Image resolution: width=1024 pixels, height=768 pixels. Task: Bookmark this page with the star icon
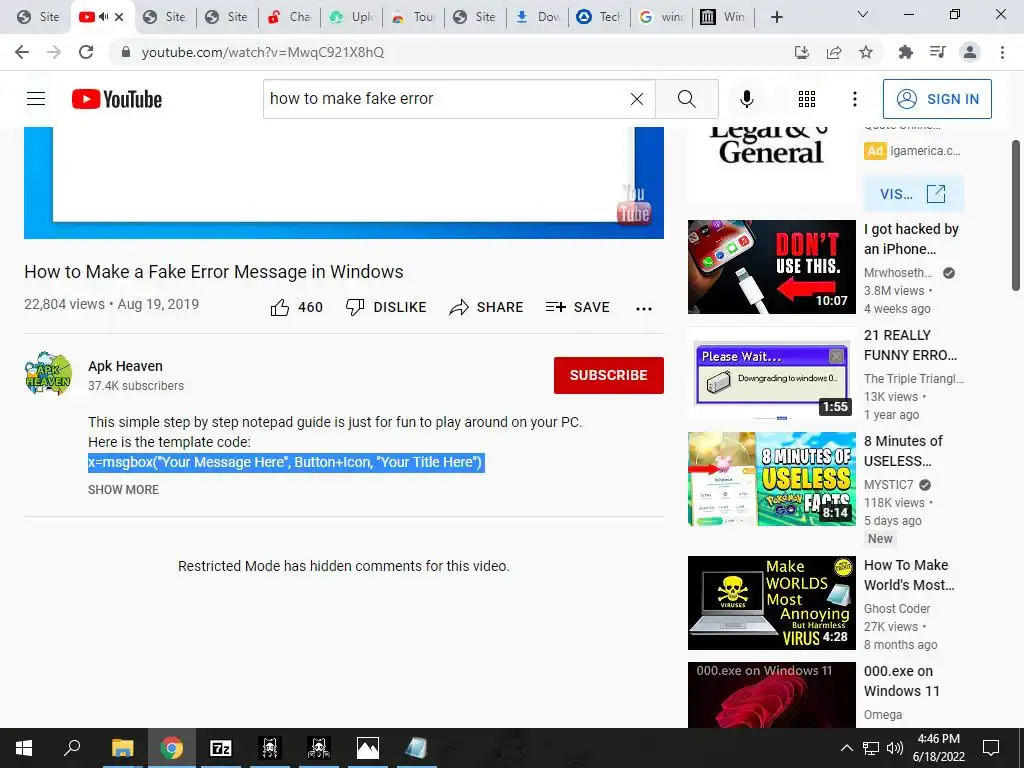pyautogui.click(x=866, y=52)
